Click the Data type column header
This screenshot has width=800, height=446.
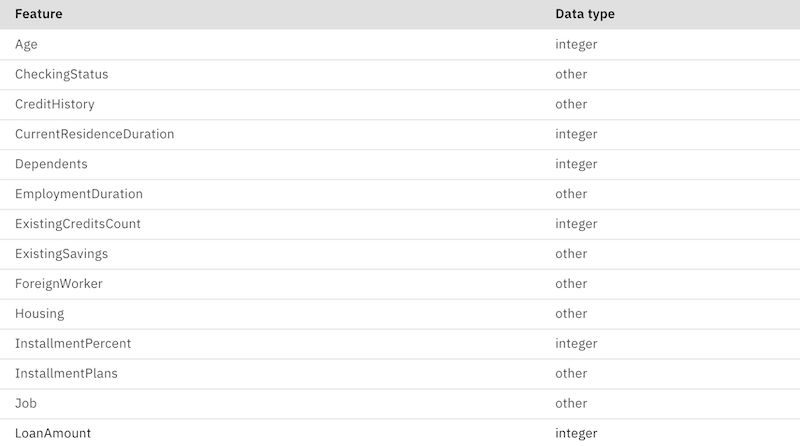click(x=585, y=14)
